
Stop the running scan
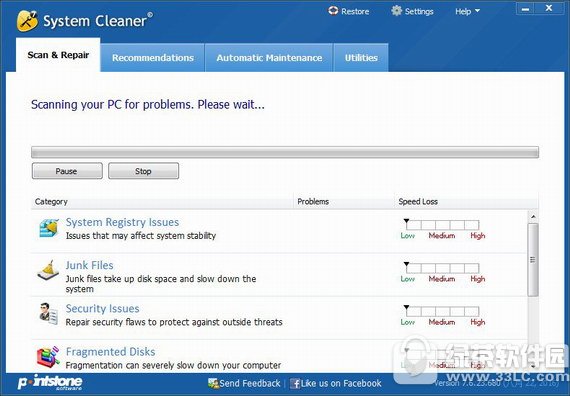[x=144, y=171]
